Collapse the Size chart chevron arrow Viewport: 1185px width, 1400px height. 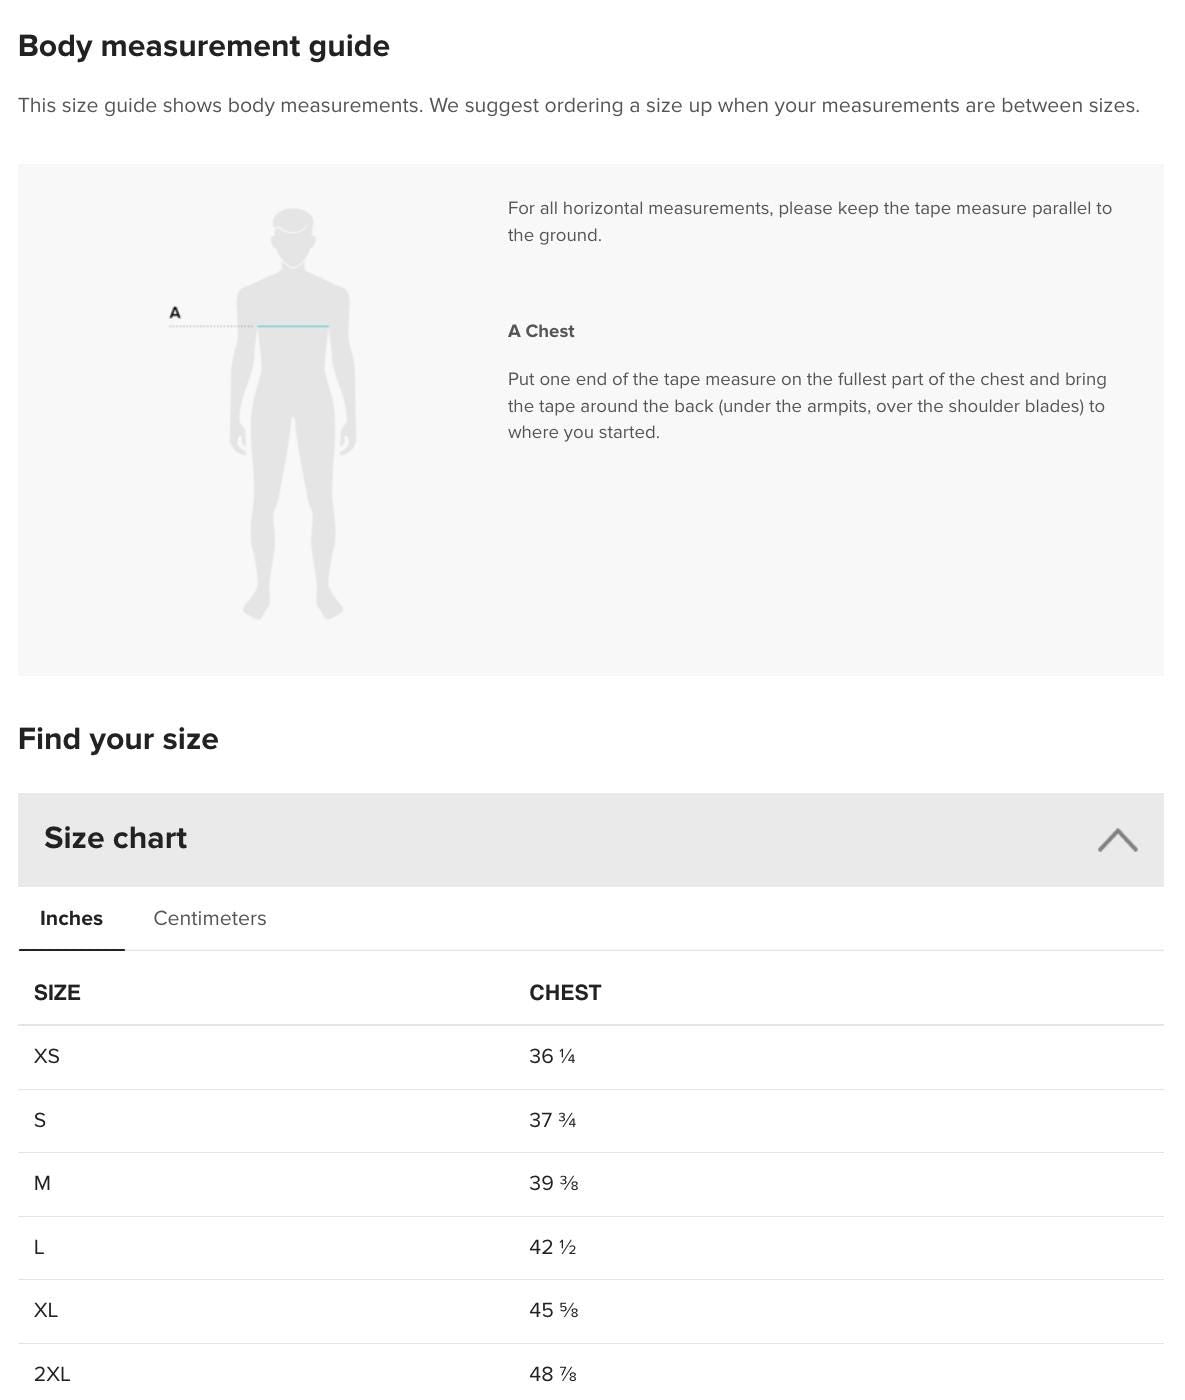click(1117, 840)
